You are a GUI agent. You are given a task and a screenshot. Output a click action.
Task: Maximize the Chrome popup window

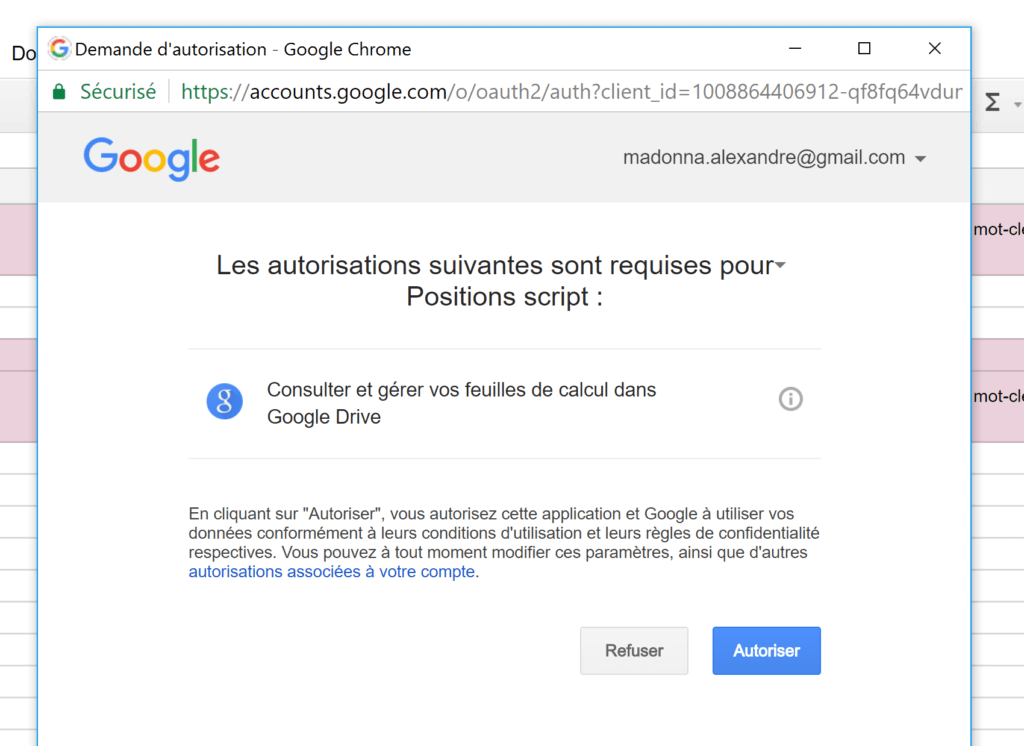tap(864, 48)
